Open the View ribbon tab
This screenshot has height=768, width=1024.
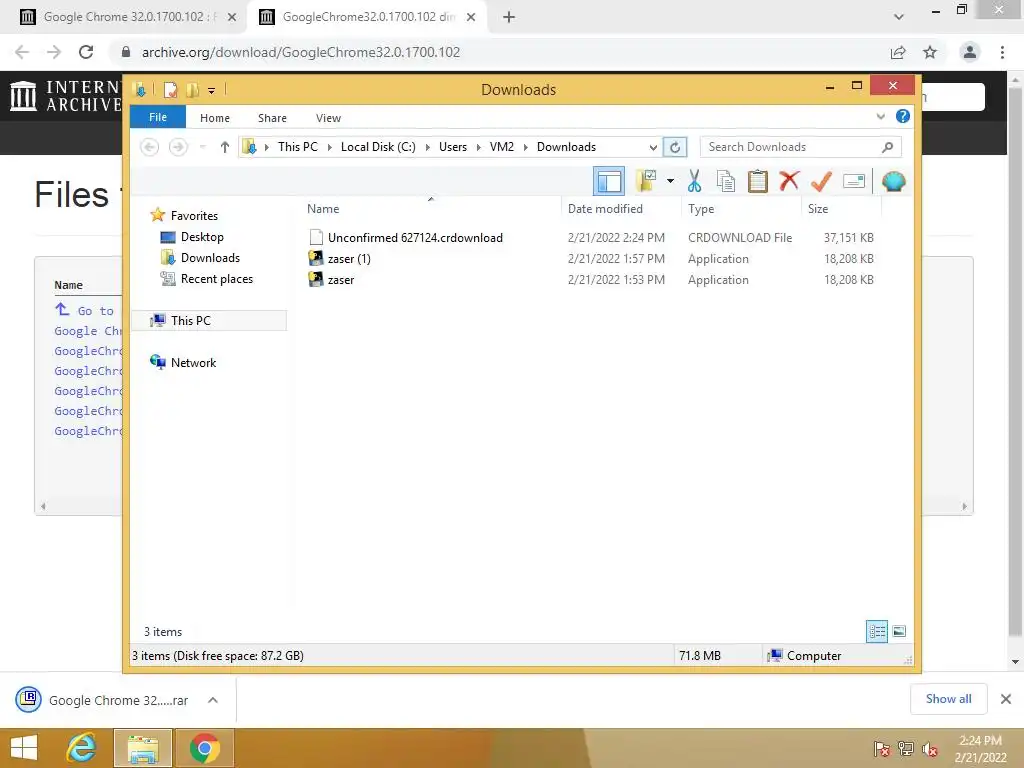click(x=328, y=118)
